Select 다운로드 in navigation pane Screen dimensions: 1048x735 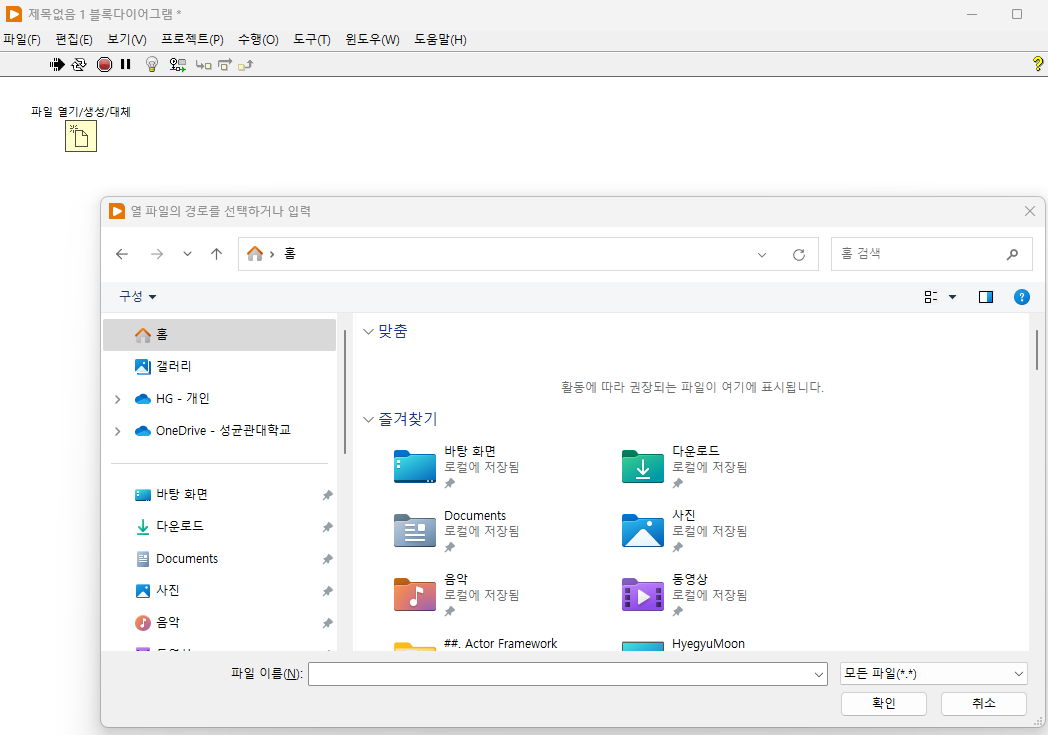coord(219,527)
